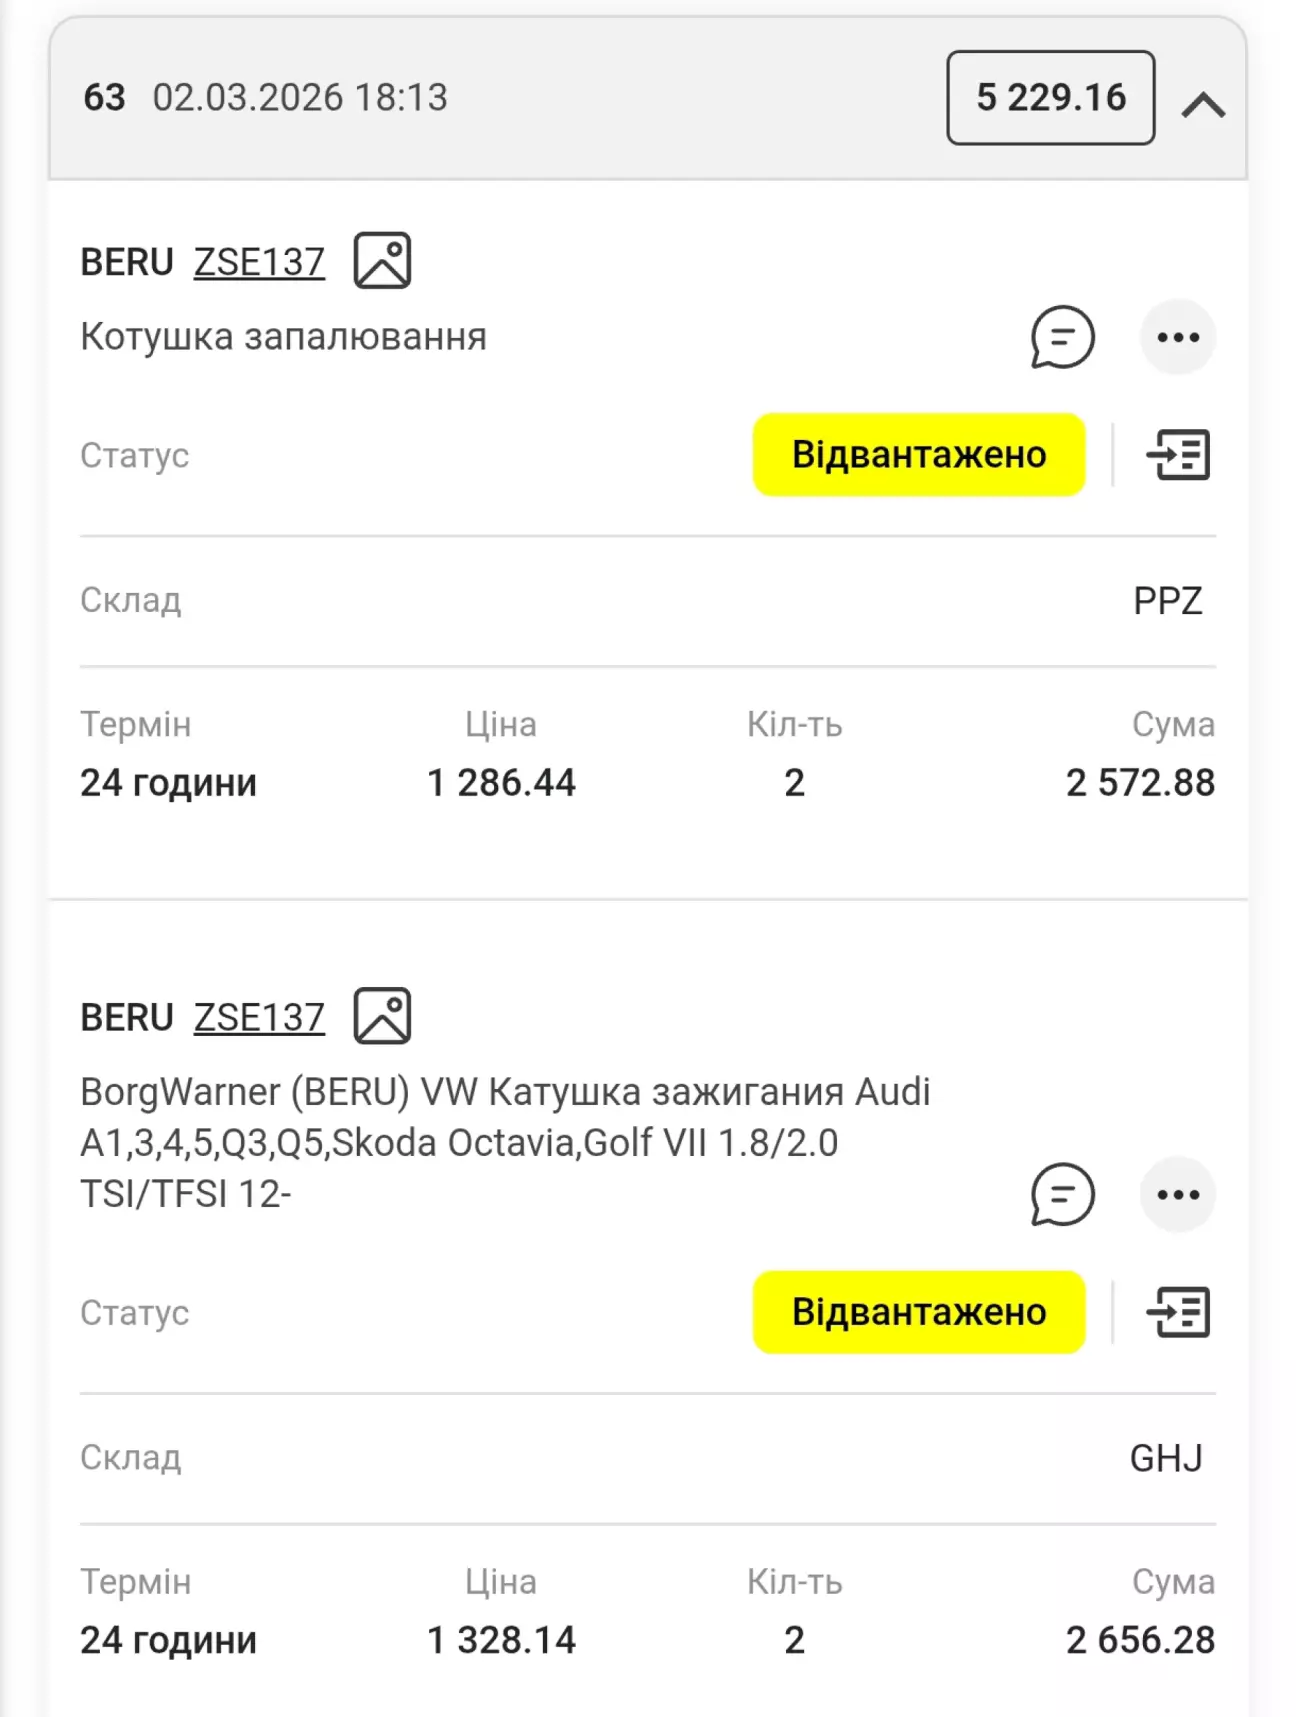Click Відвантажено status of the GHJ item
1296x1717 pixels.
coord(918,1312)
